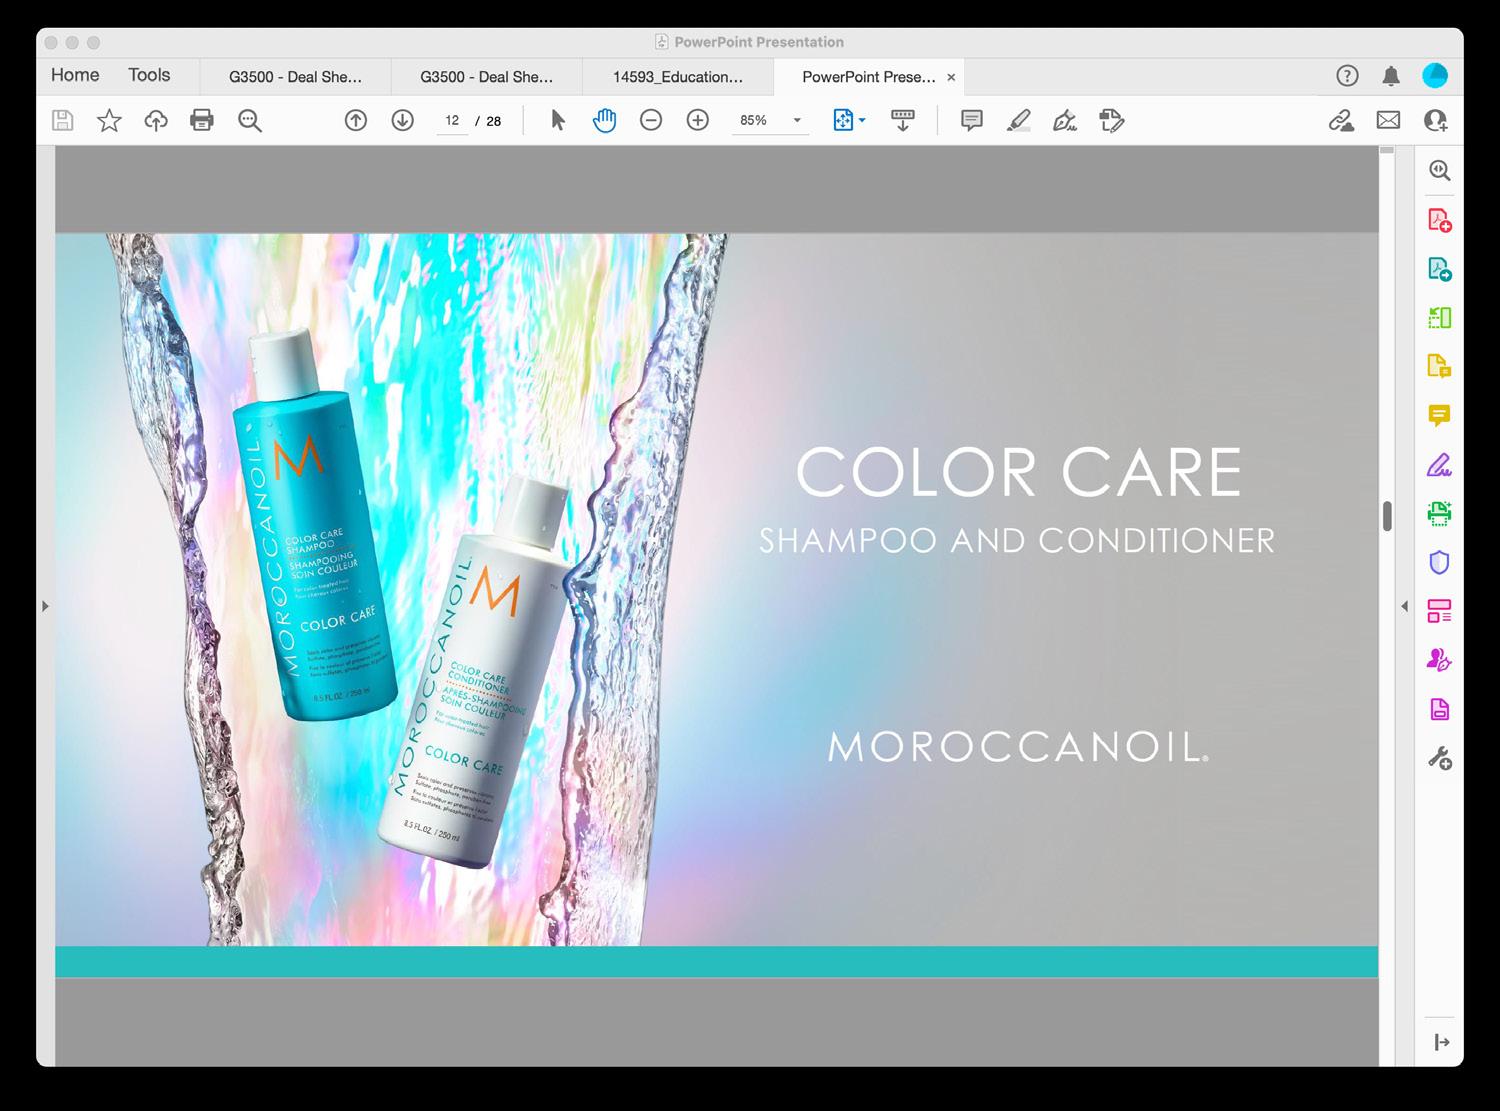The width and height of the screenshot is (1500, 1111).
Task: Go to next page arrow
Action: [403, 121]
